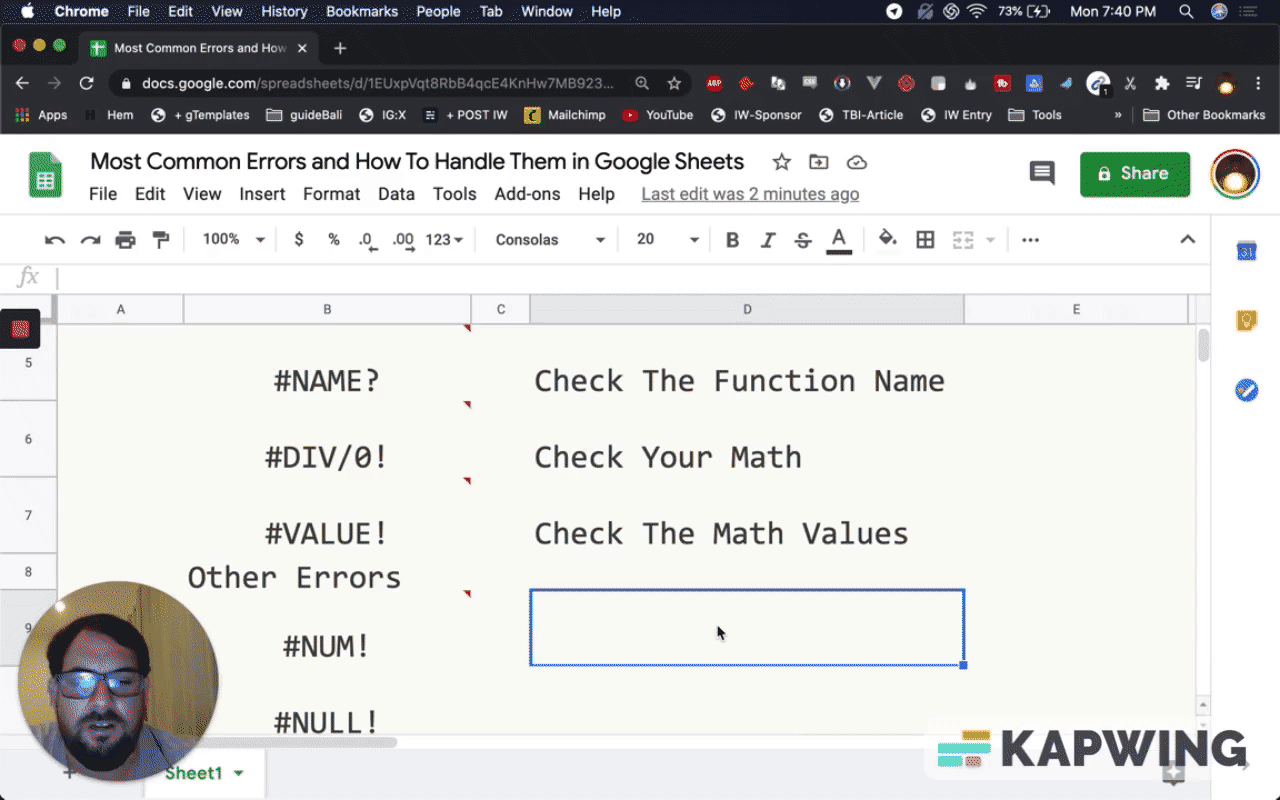Toggle italic formatting
This screenshot has width=1280, height=800.
coord(768,240)
